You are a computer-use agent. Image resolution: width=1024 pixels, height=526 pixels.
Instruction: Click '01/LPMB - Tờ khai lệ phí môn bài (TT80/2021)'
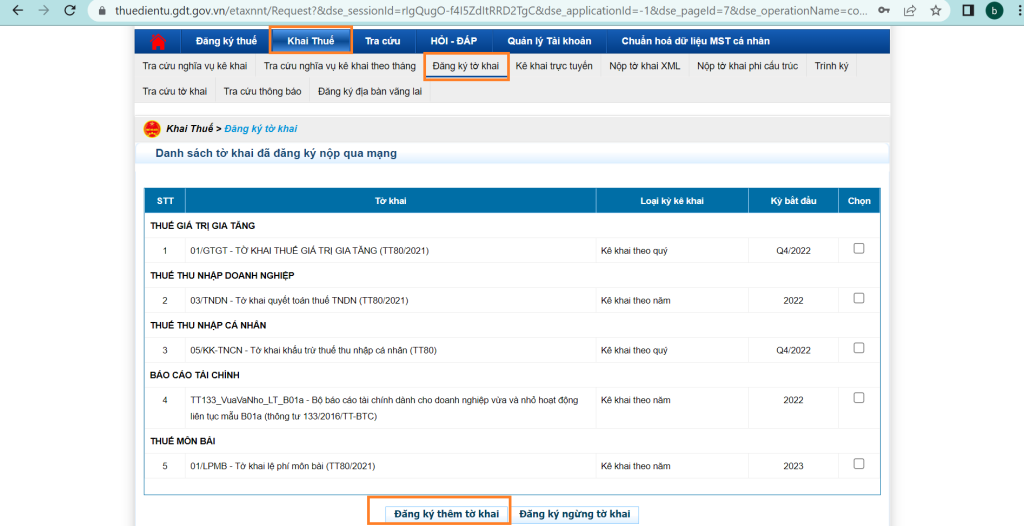coord(283,466)
